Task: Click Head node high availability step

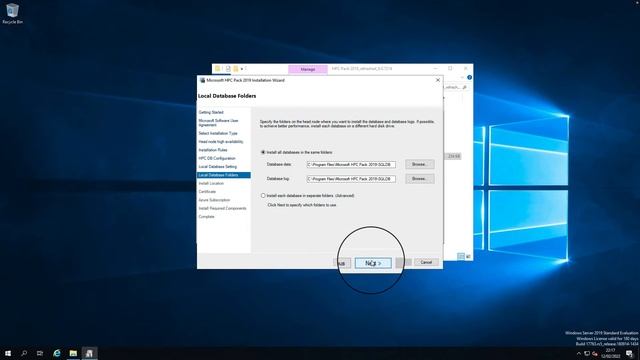Action: (221, 142)
